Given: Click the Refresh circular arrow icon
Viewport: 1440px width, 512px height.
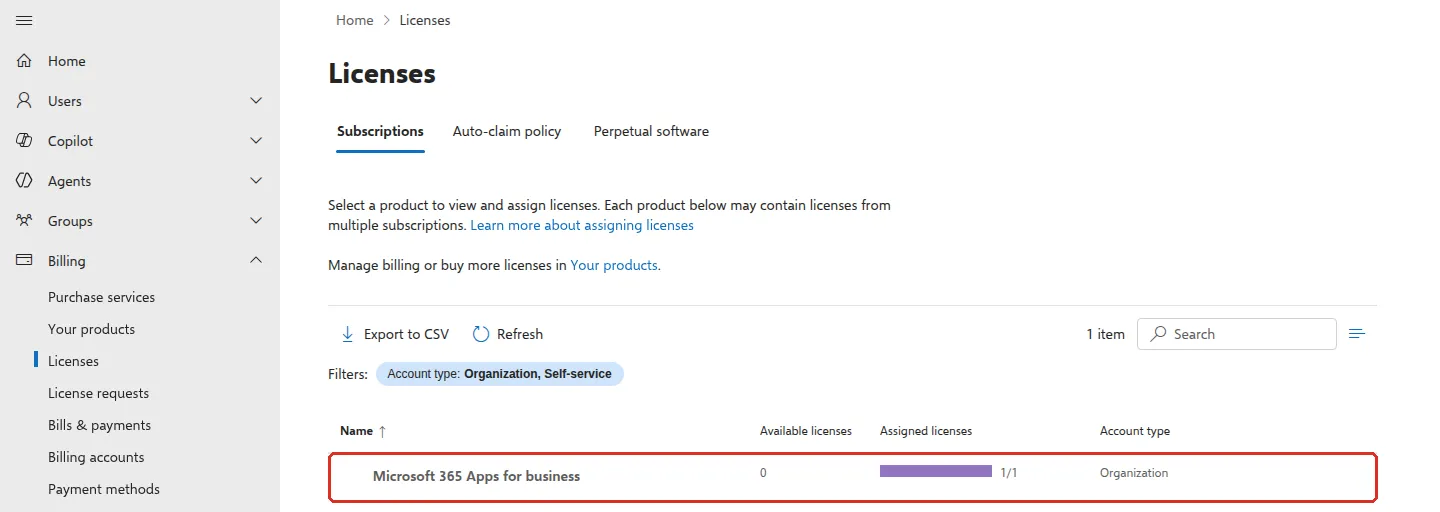Looking at the screenshot, I should [481, 334].
